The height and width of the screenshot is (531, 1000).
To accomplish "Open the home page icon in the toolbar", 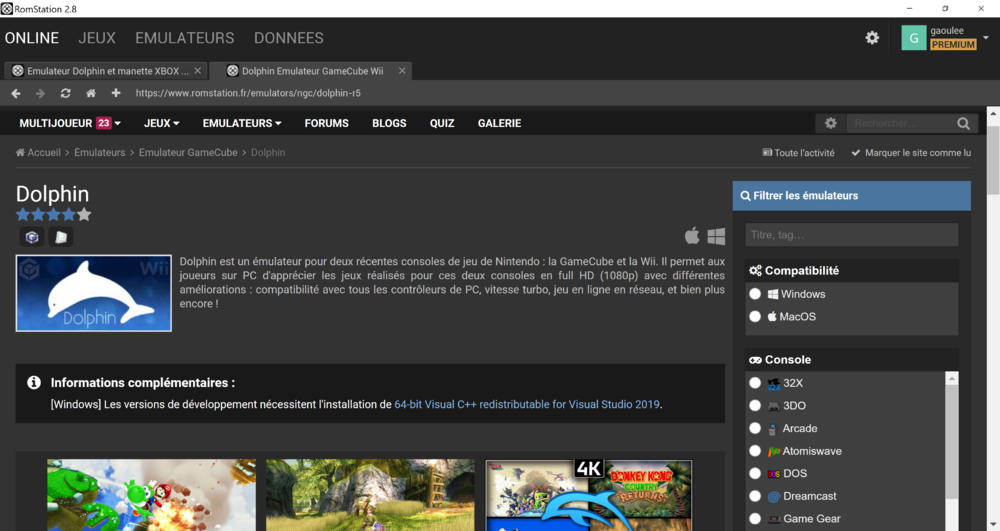I will (x=91, y=93).
